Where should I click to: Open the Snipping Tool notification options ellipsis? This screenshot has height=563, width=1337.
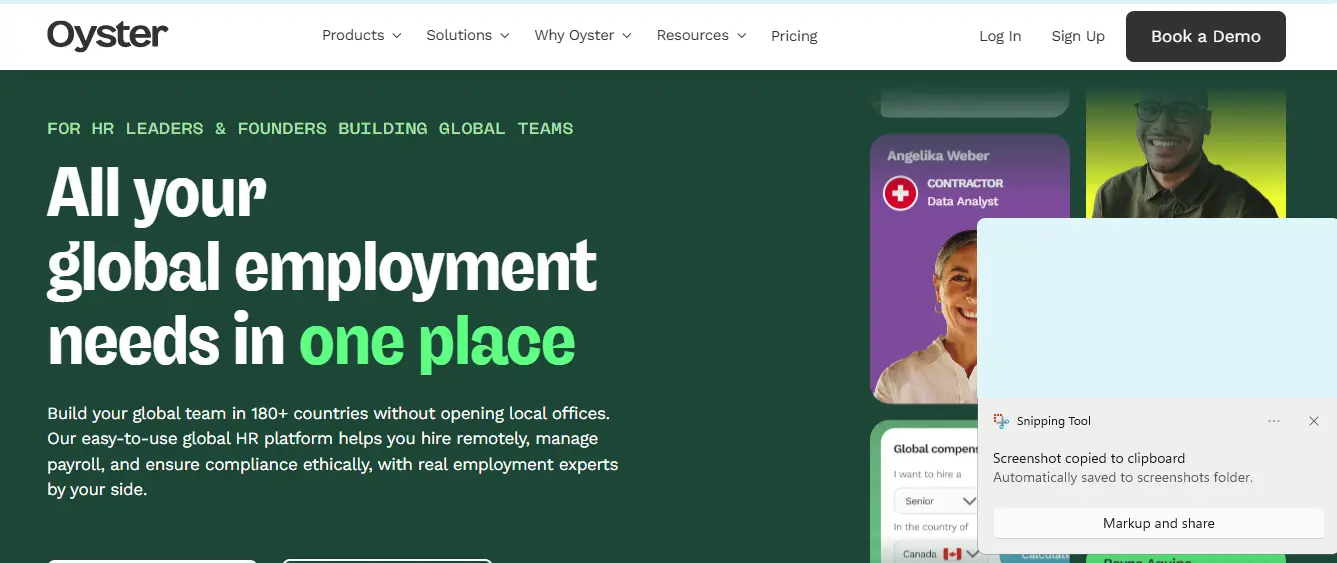(1274, 421)
